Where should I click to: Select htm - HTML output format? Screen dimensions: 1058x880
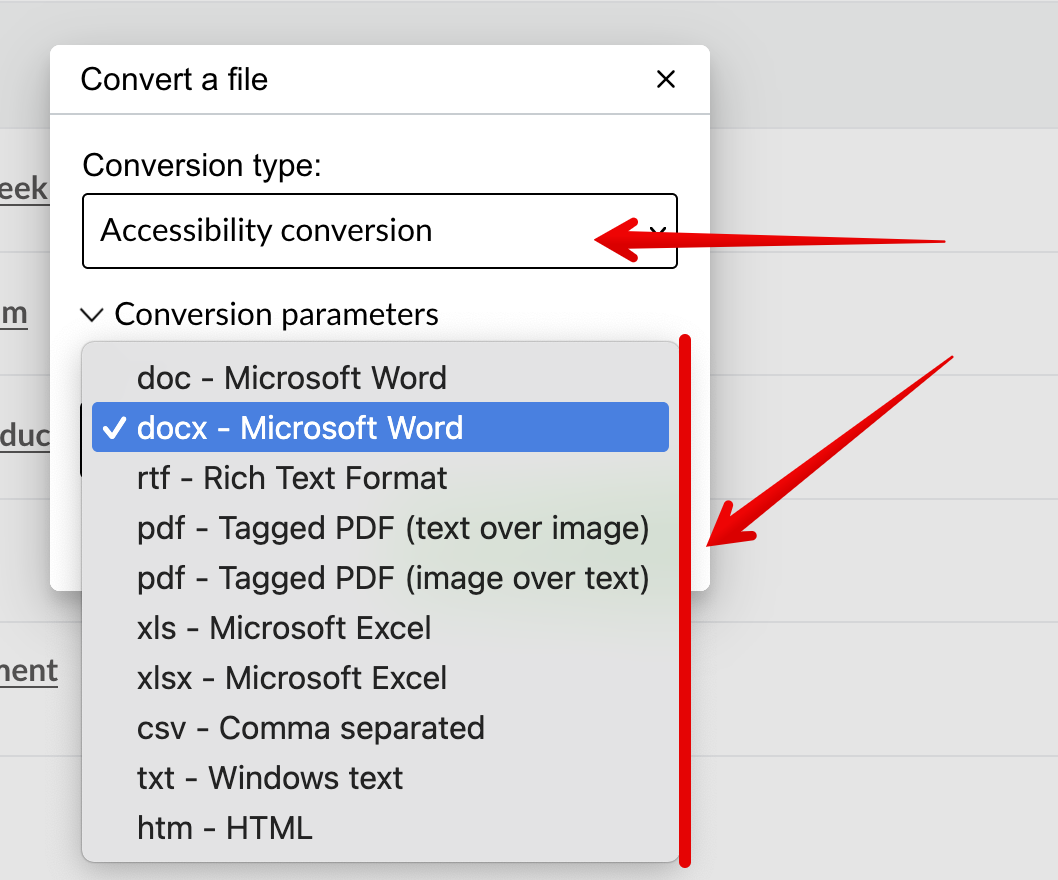pyautogui.click(x=224, y=828)
